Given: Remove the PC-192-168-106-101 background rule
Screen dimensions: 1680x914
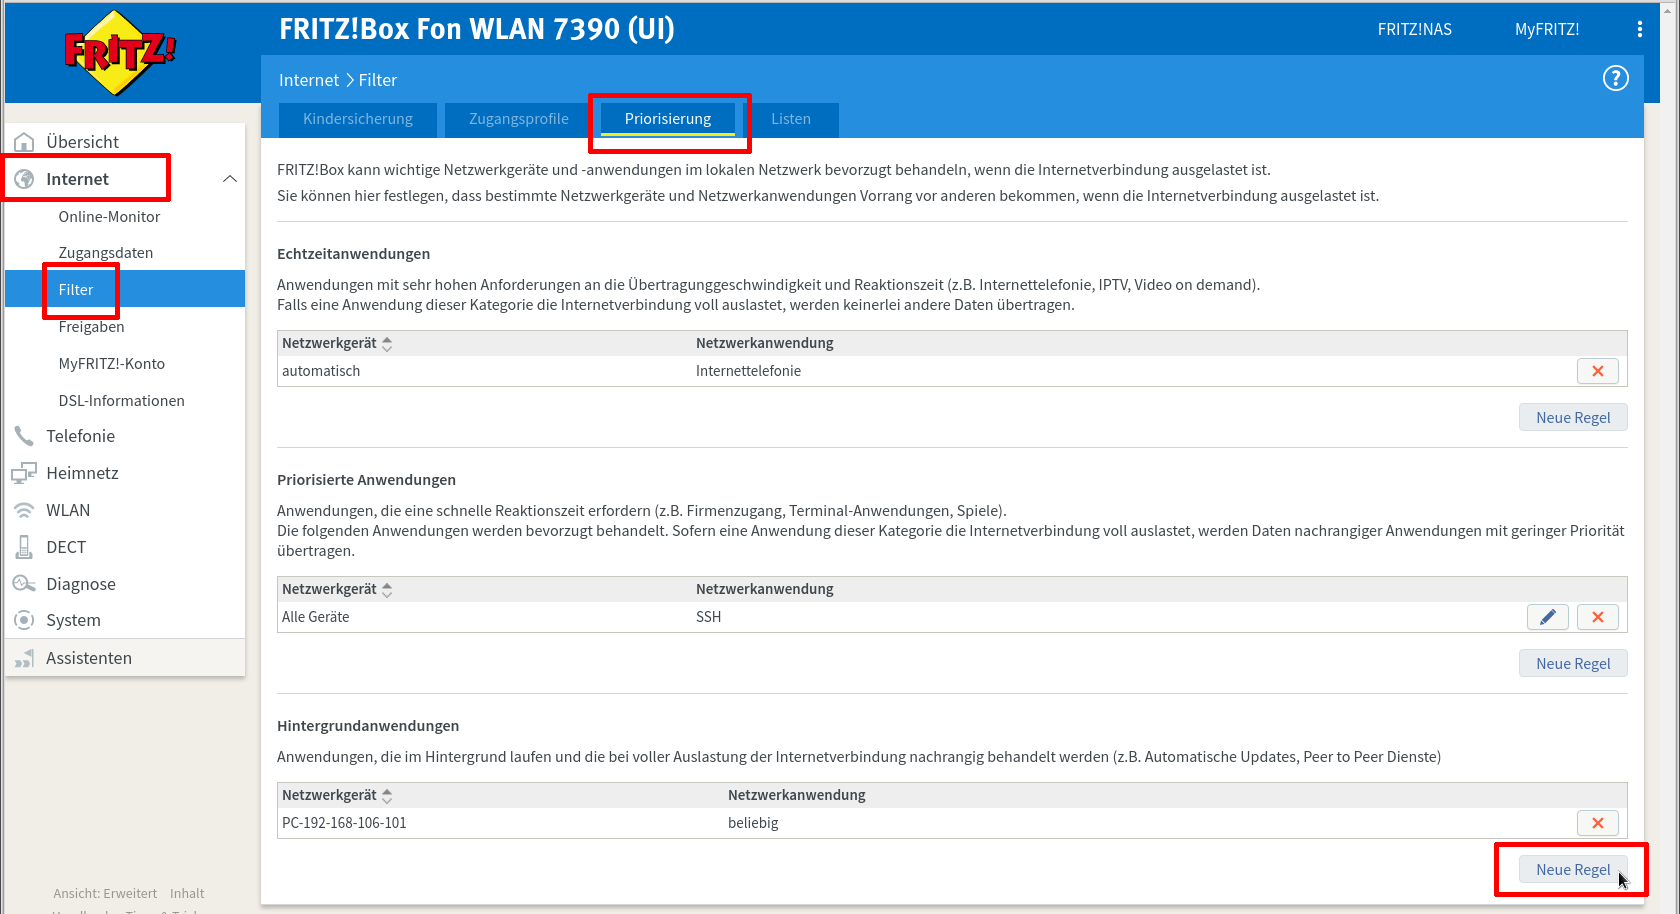Looking at the screenshot, I should [1597, 823].
